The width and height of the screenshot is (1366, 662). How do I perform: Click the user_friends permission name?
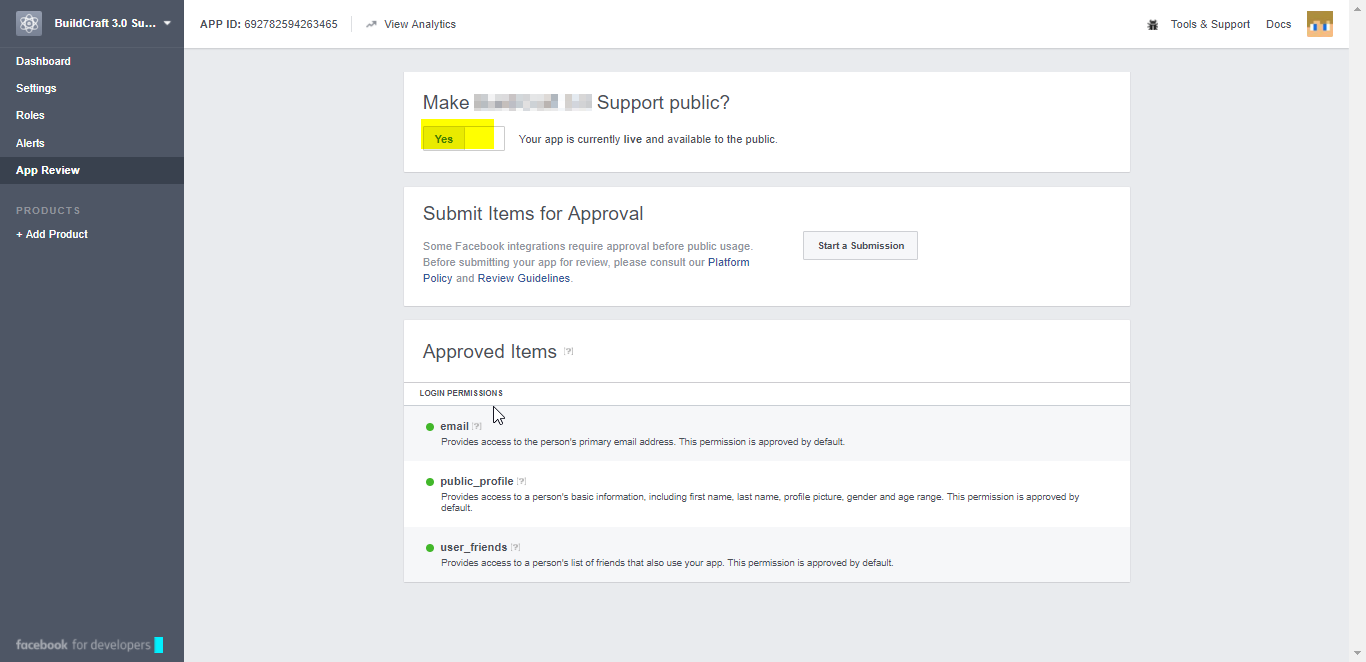click(x=474, y=547)
